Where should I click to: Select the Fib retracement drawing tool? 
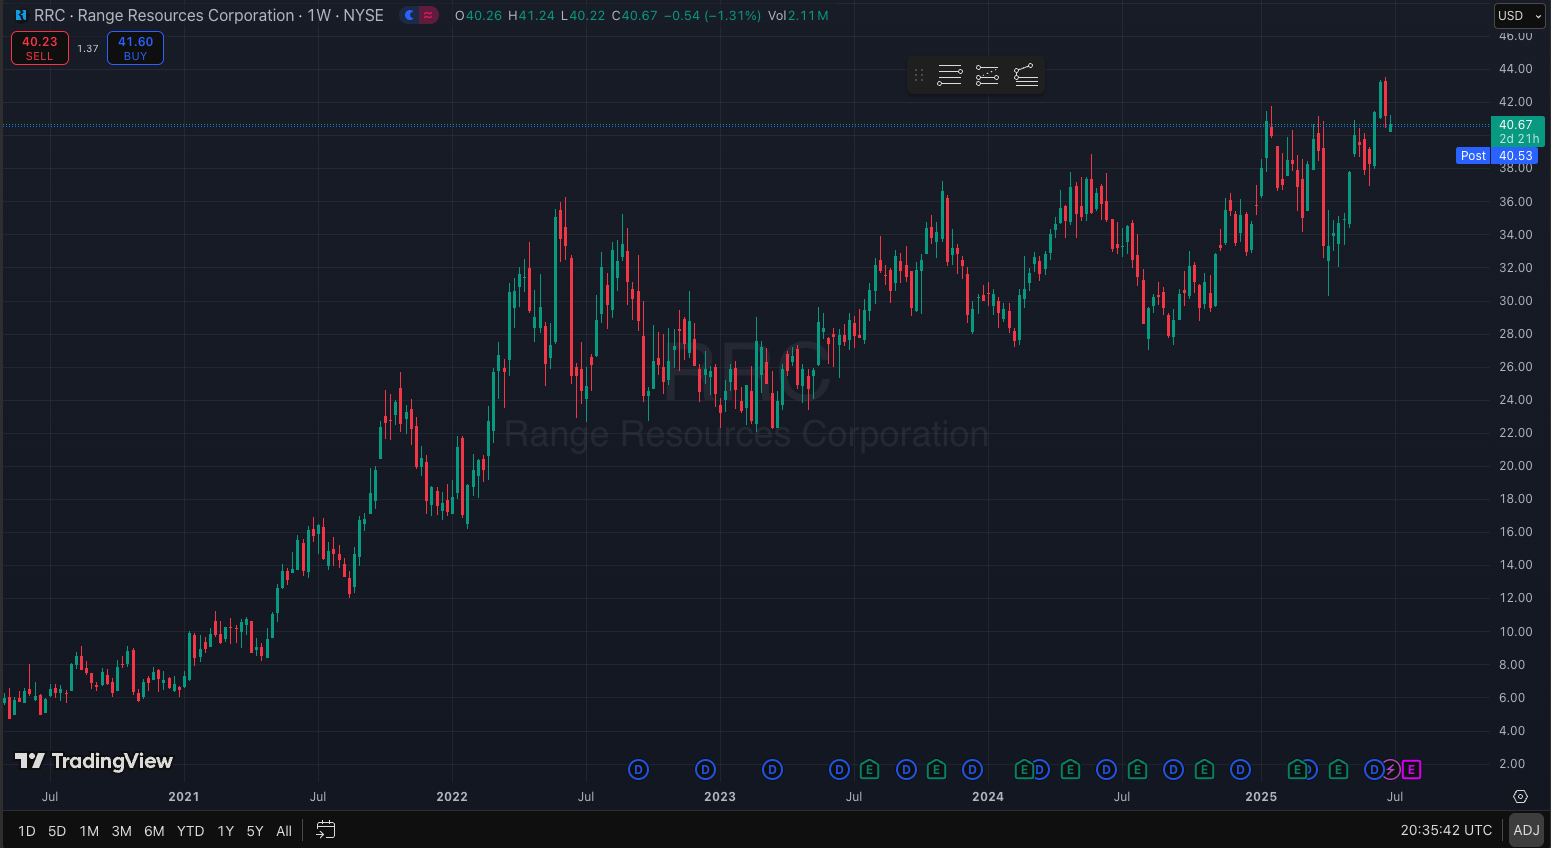pyautogui.click(x=950, y=75)
